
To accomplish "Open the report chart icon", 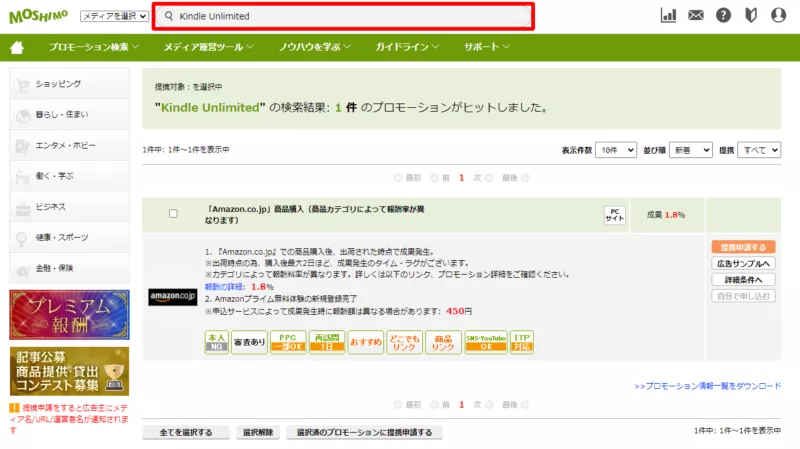I will tap(668, 15).
